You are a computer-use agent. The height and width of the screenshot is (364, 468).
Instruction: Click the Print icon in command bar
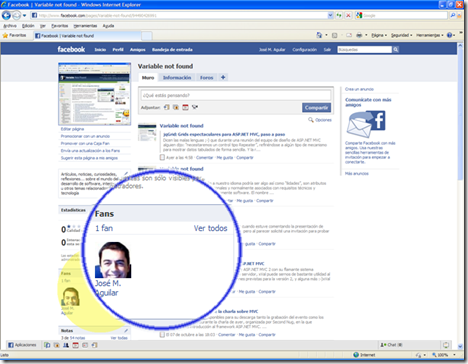[359, 35]
